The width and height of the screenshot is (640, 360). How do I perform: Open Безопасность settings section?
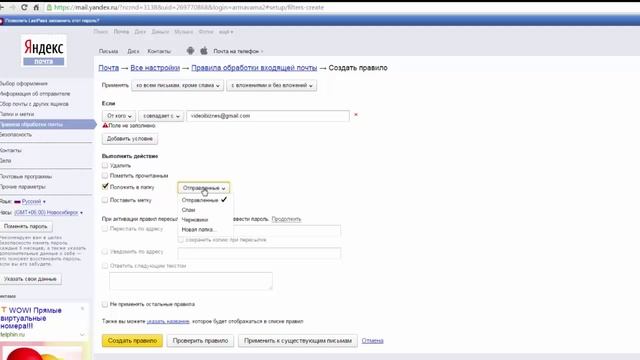[x=16, y=134]
